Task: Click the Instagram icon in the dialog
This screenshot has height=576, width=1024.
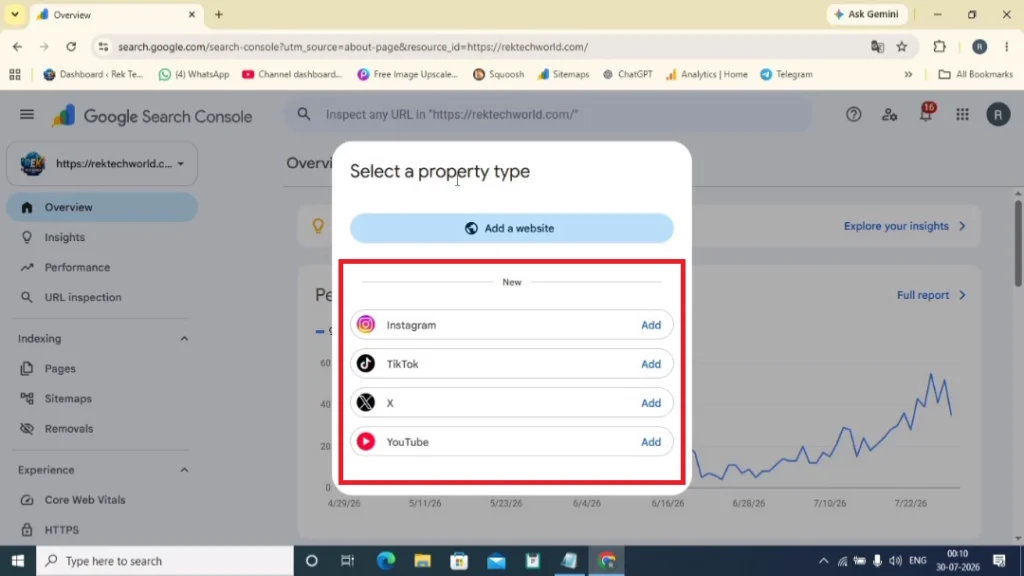Action: [x=366, y=325]
